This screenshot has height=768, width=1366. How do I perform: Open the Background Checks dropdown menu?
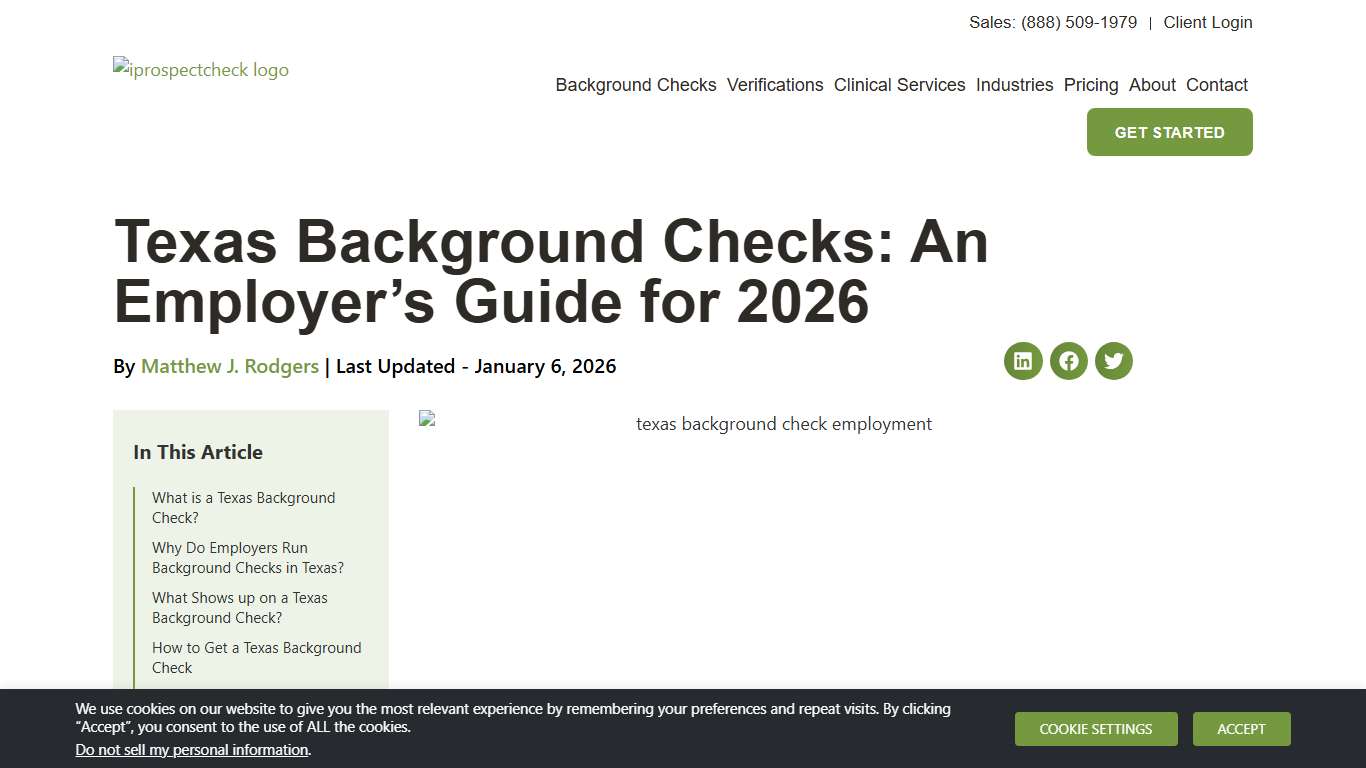(x=636, y=85)
